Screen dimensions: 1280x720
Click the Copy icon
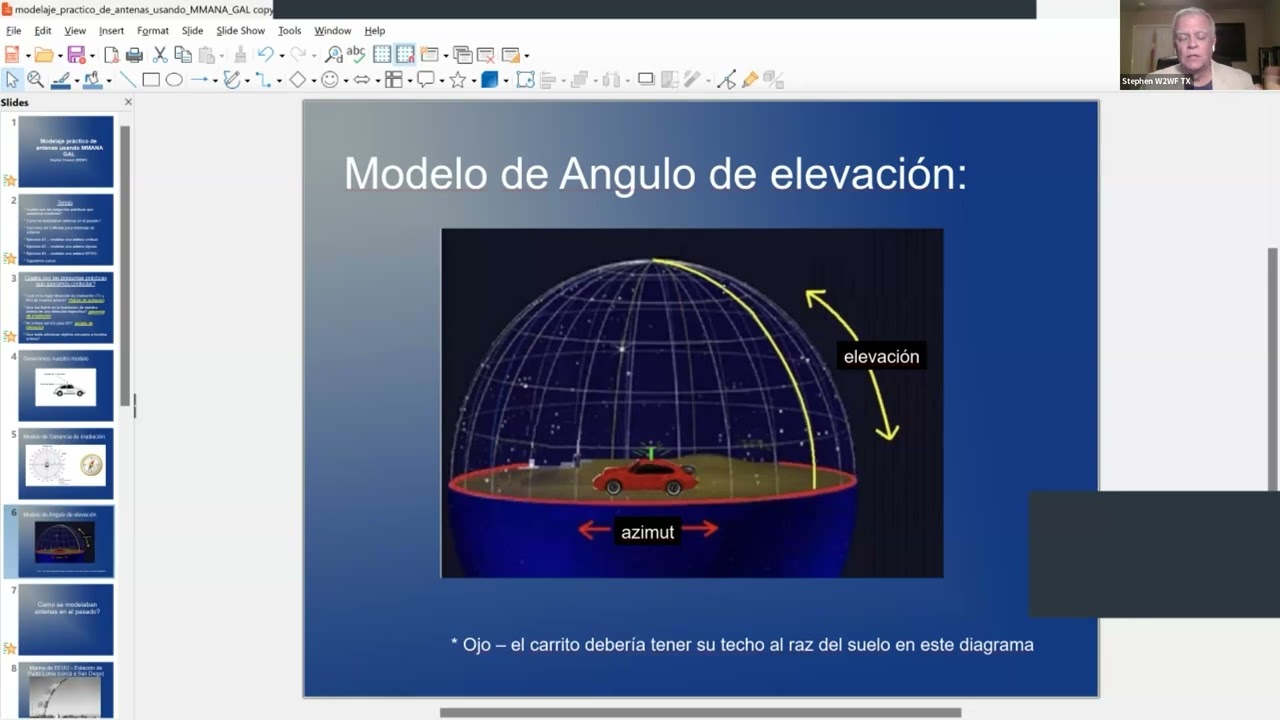(183, 54)
